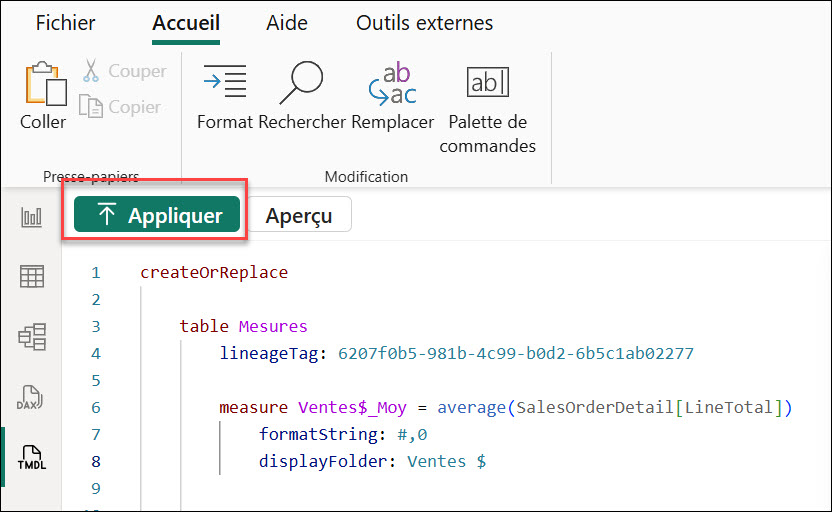Select the TMDL view sidebar icon

(x=32, y=457)
